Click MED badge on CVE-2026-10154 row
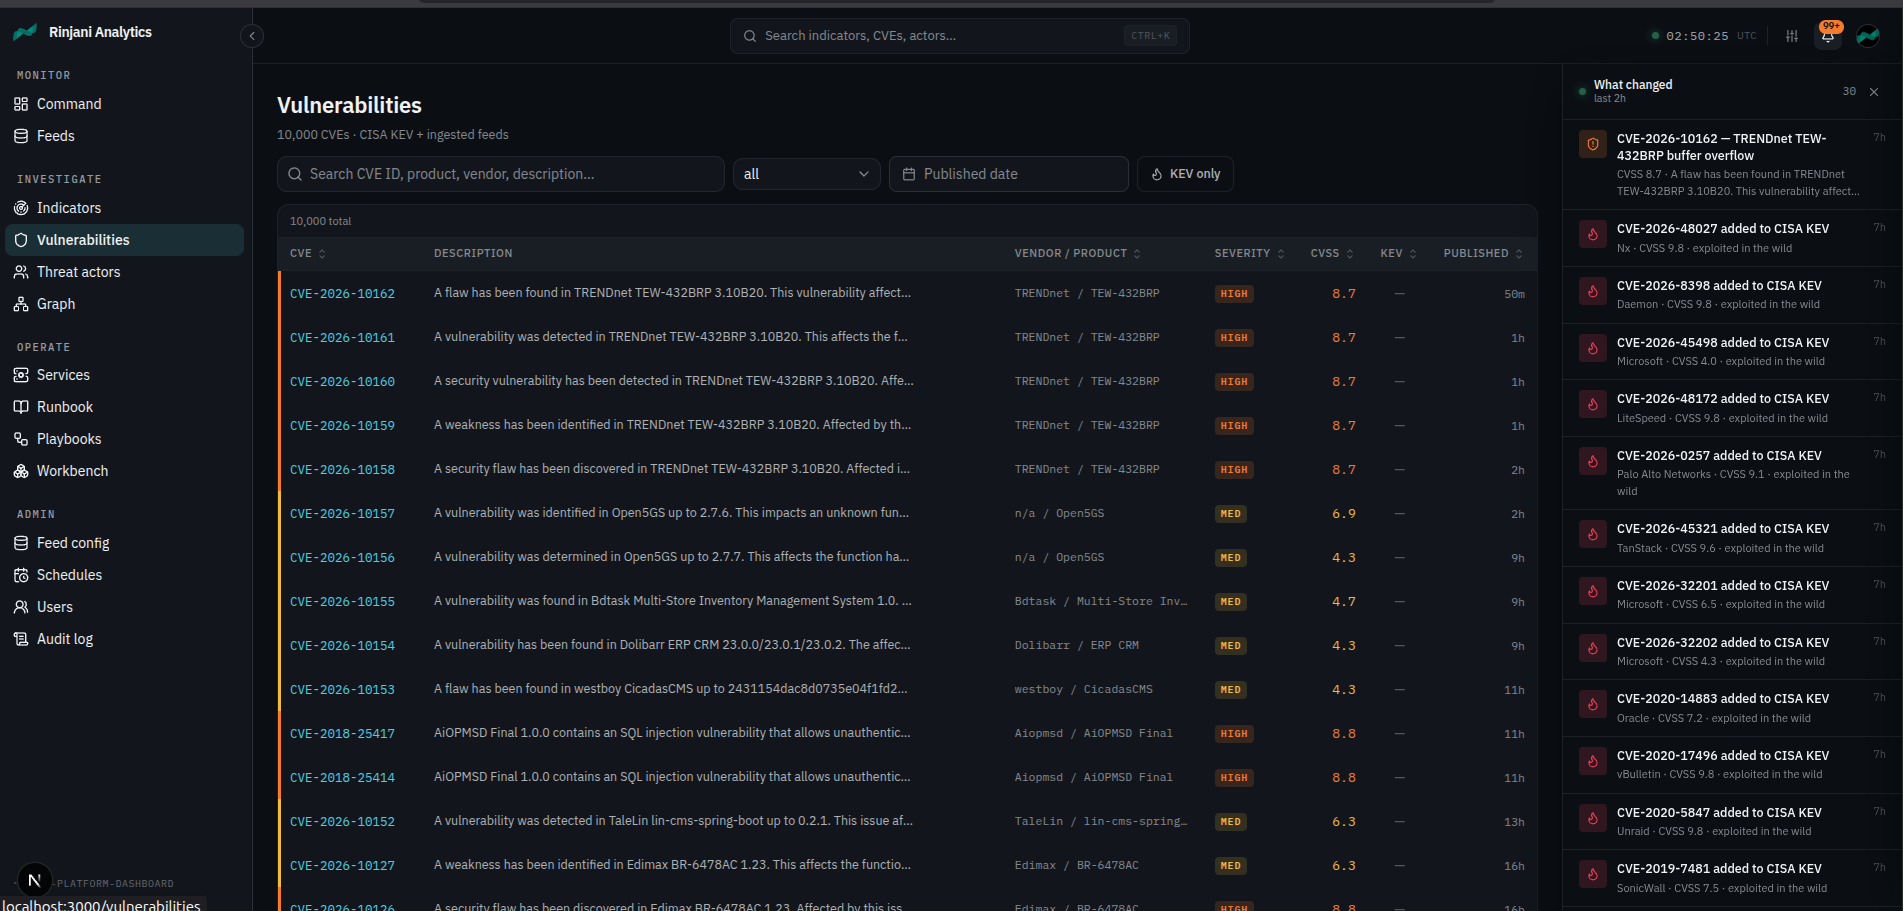 1231,646
